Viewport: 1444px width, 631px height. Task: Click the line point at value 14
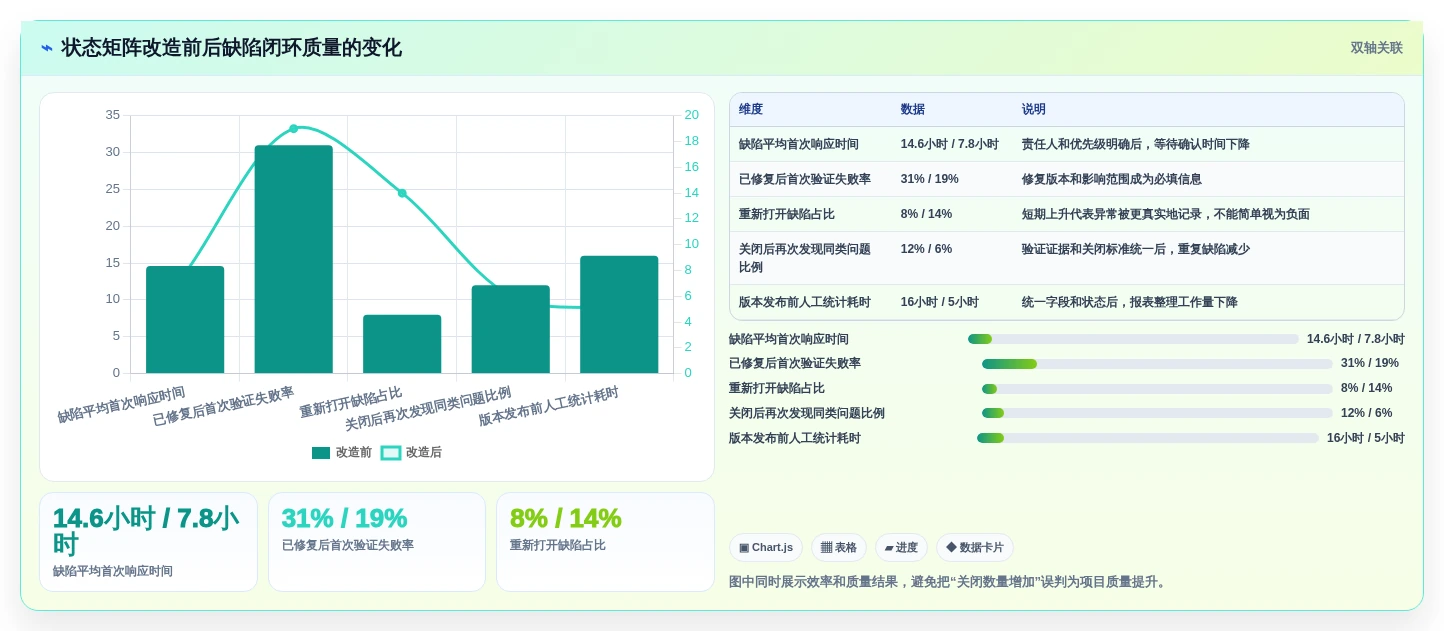402,193
